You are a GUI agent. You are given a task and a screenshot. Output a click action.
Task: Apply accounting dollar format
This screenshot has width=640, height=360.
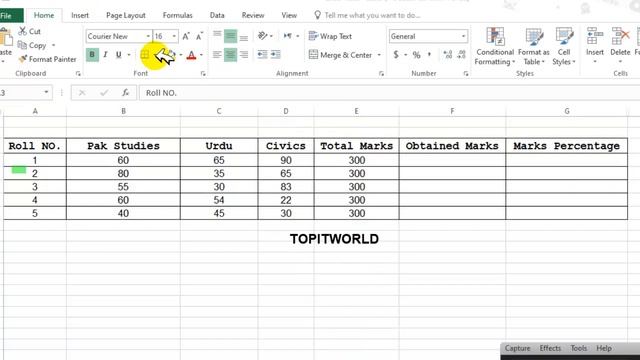[x=396, y=55]
